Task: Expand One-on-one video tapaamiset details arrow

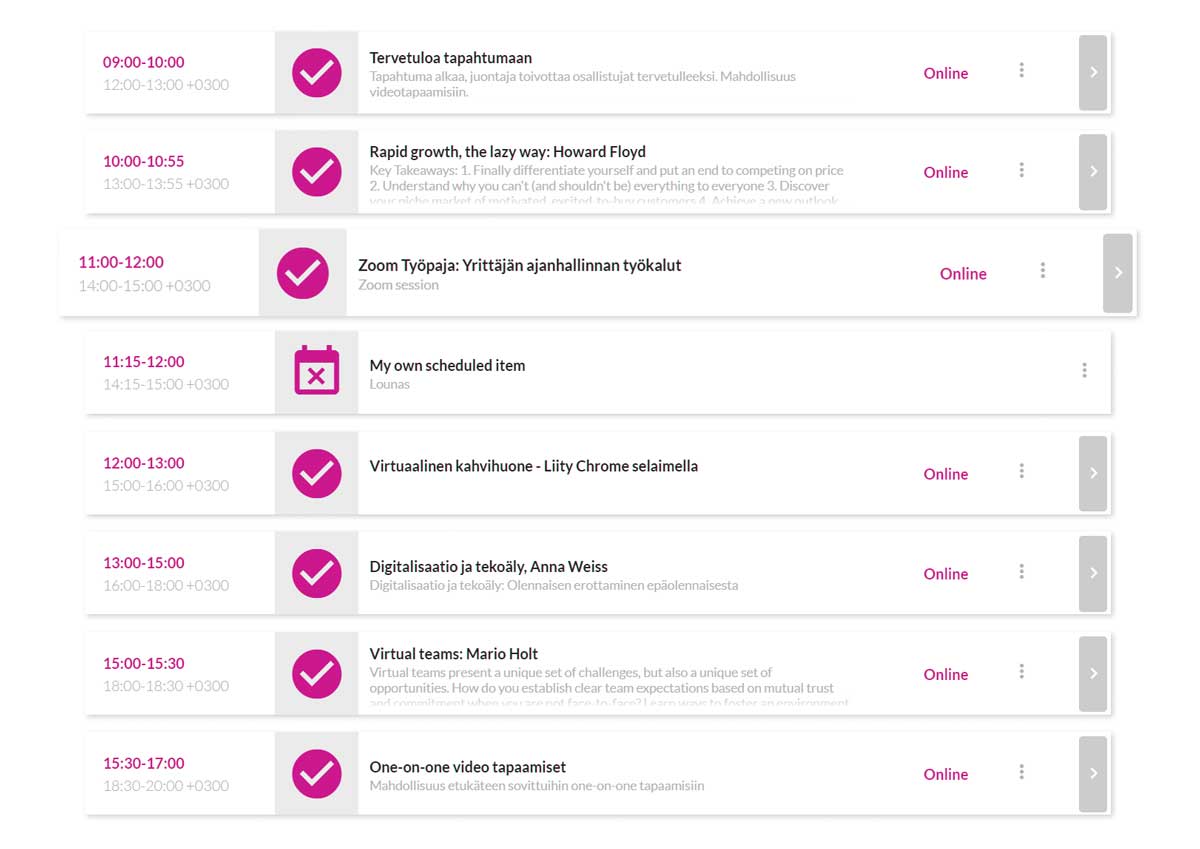Action: click(x=1093, y=773)
